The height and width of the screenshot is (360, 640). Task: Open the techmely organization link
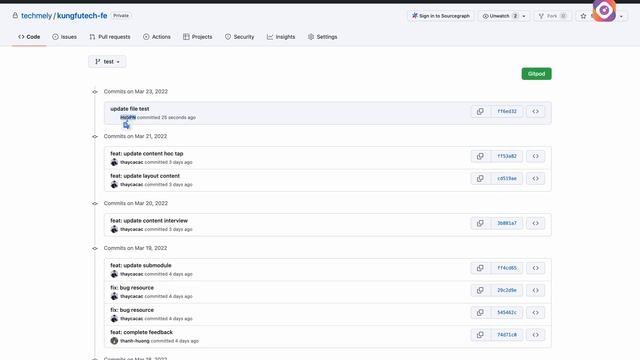[36, 16]
